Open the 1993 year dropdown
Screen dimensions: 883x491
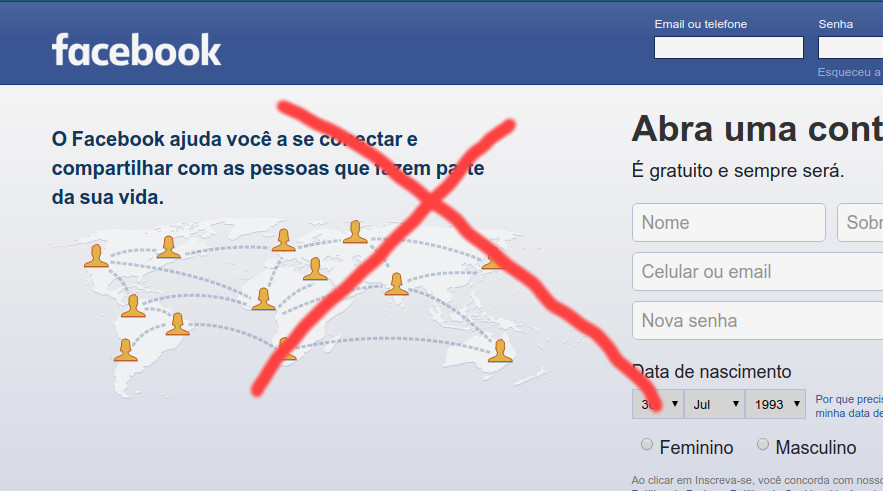pyautogui.click(x=775, y=404)
